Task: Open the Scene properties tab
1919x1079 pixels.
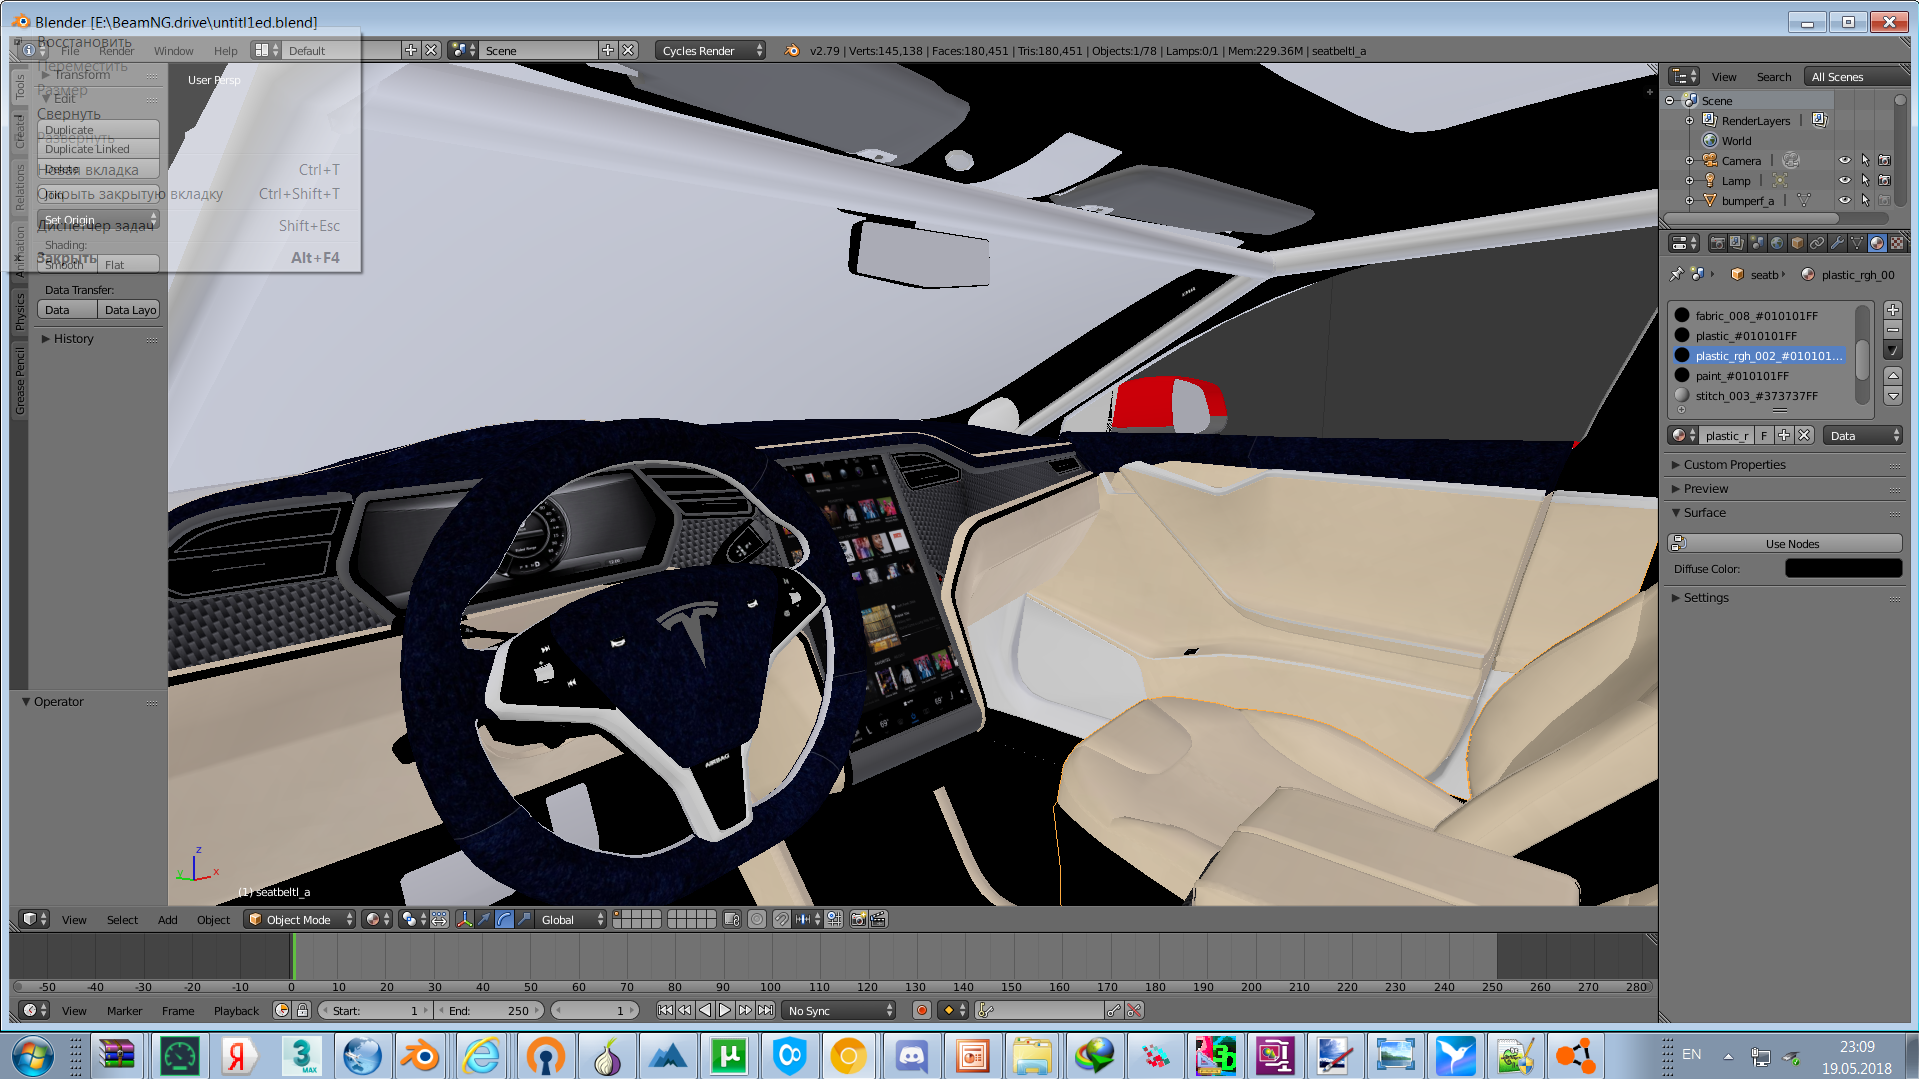Action: (x=1757, y=243)
